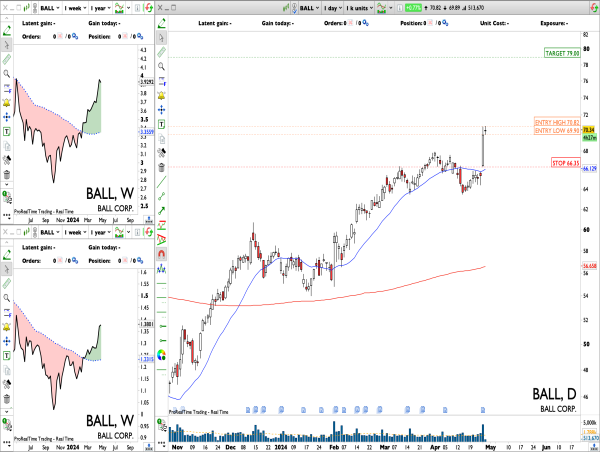Viewport: 600px width, 452px height.
Task: Click the indicators chart icon in daily toolbar
Action: pyautogui.click(x=381, y=8)
